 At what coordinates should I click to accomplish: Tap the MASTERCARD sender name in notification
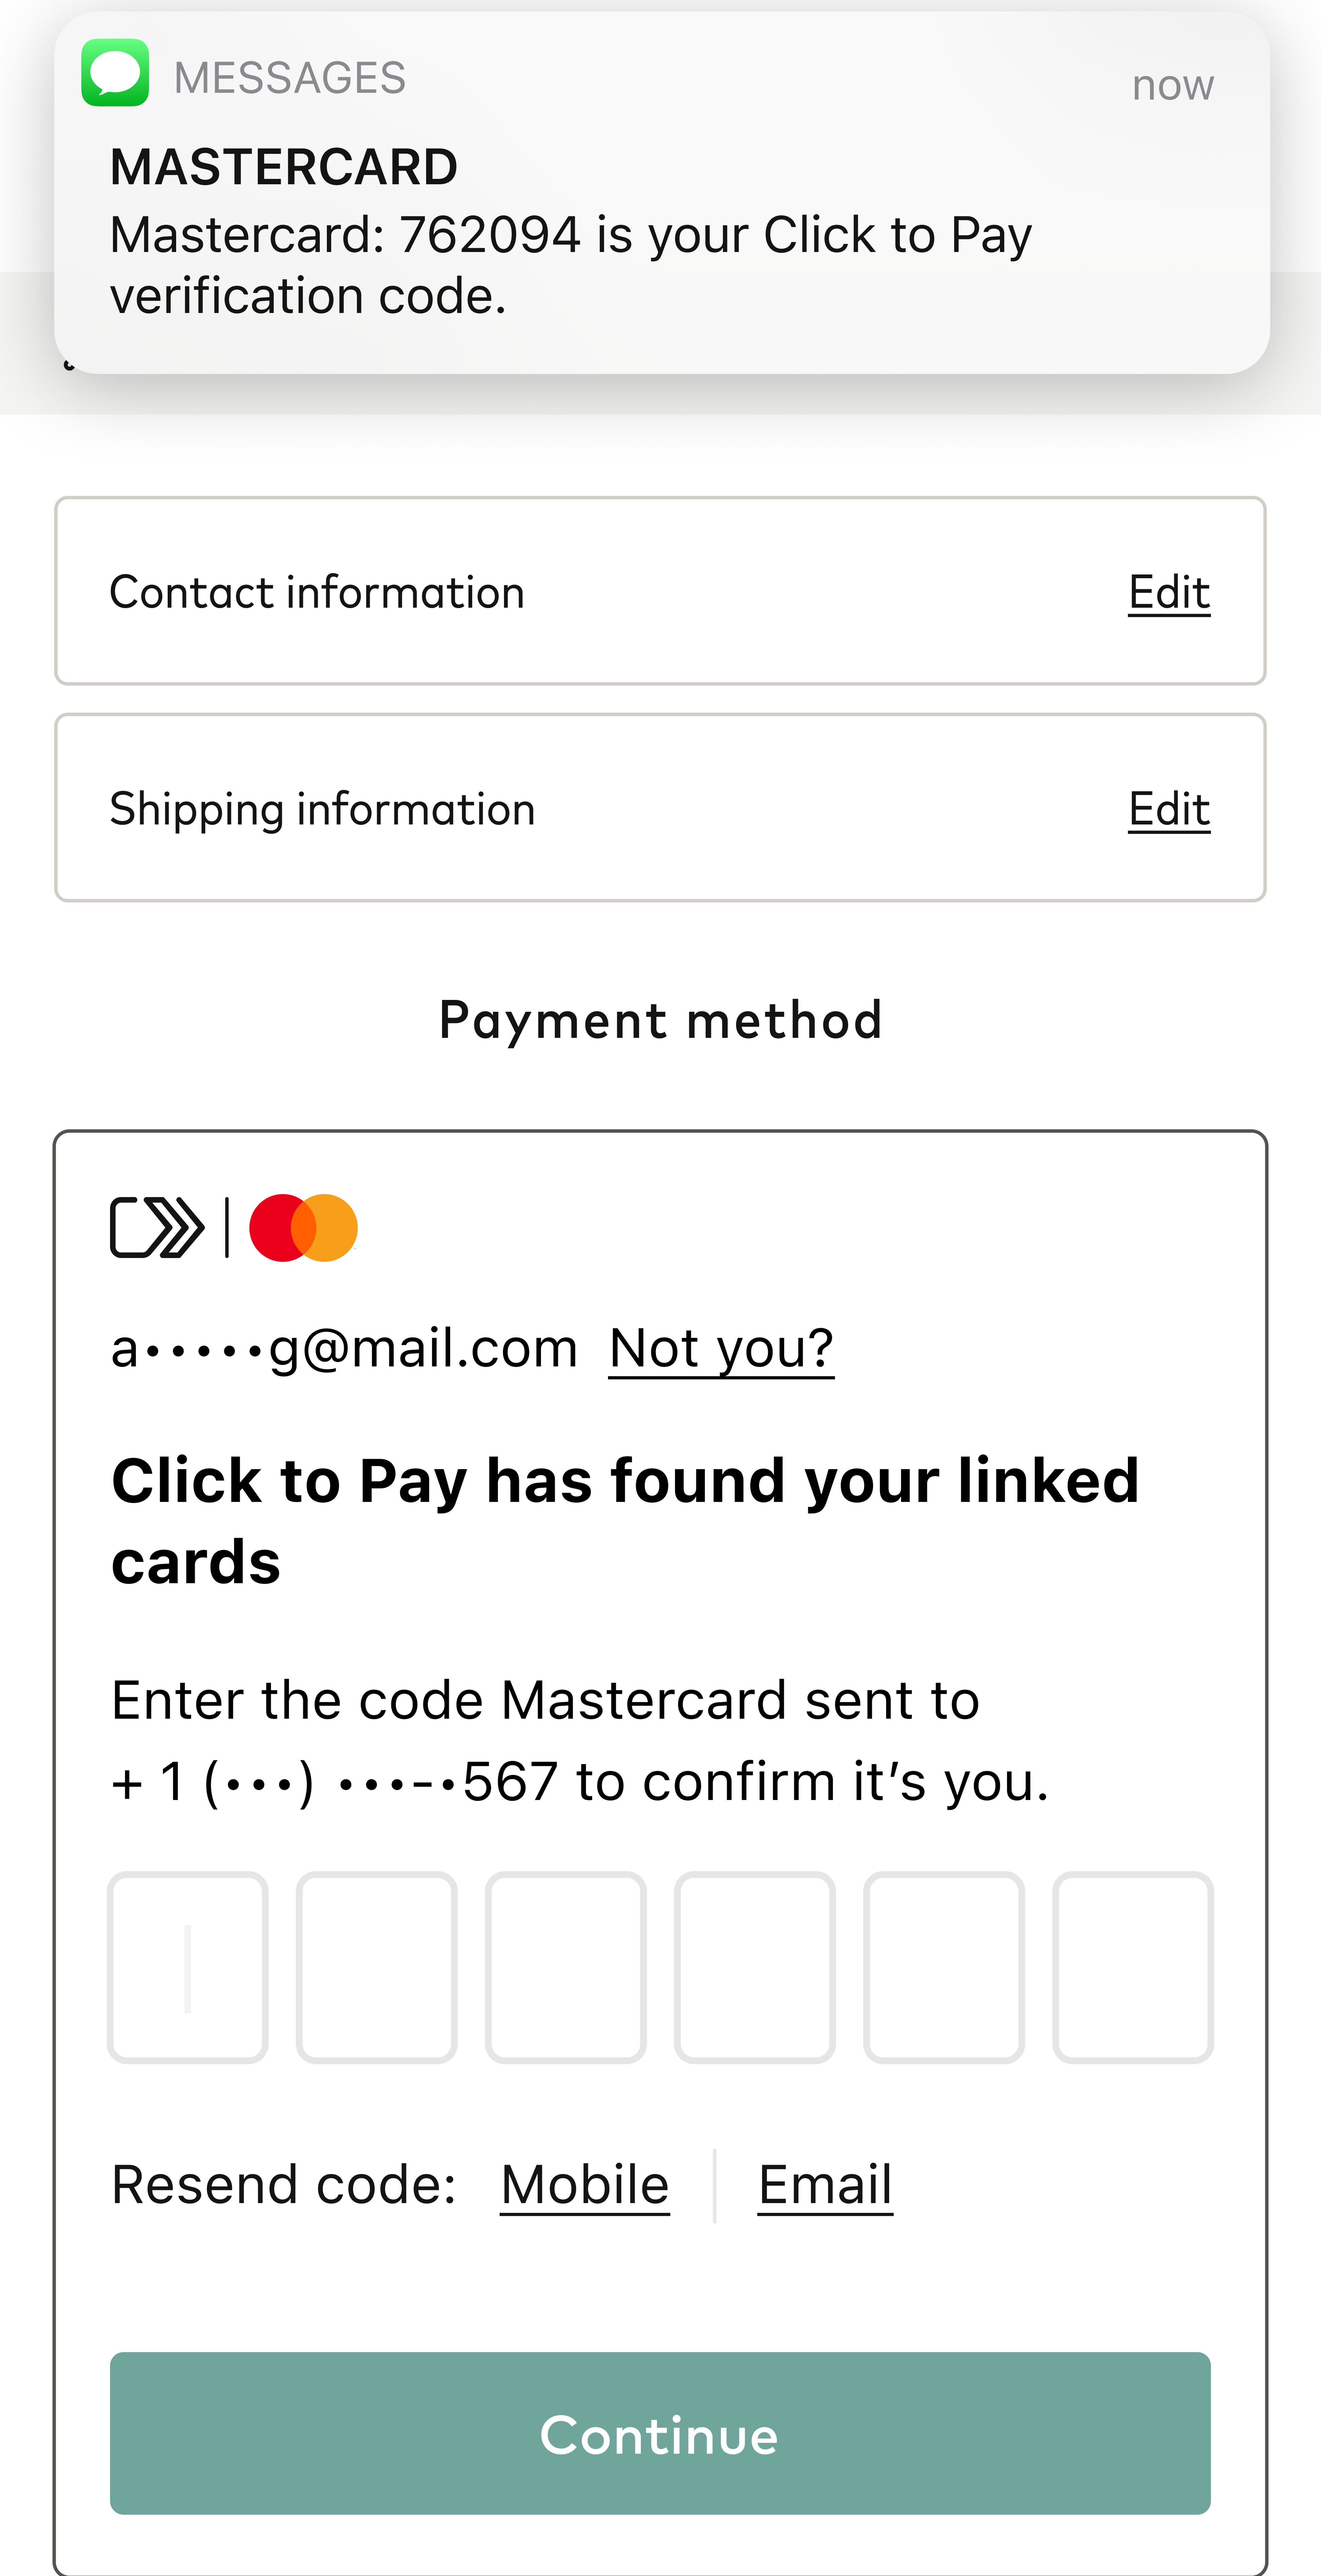(284, 167)
